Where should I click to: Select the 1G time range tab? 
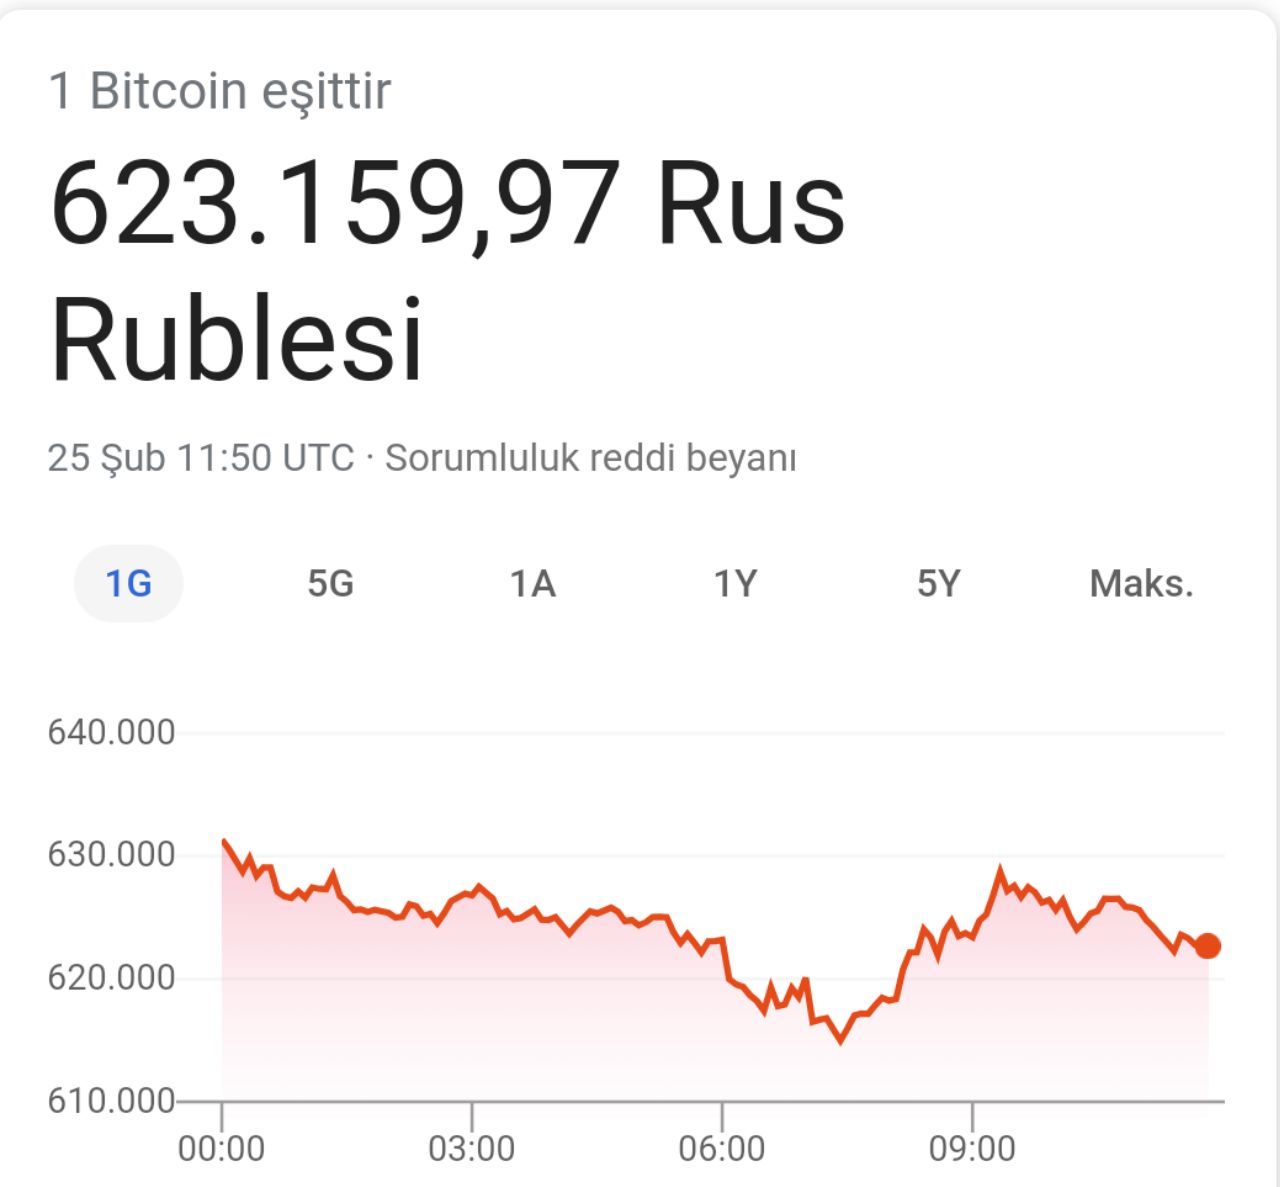[x=129, y=583]
